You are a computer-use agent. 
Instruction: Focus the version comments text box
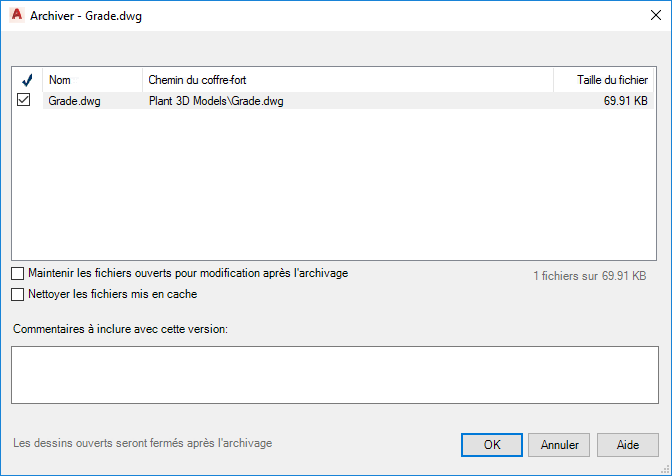pos(335,375)
